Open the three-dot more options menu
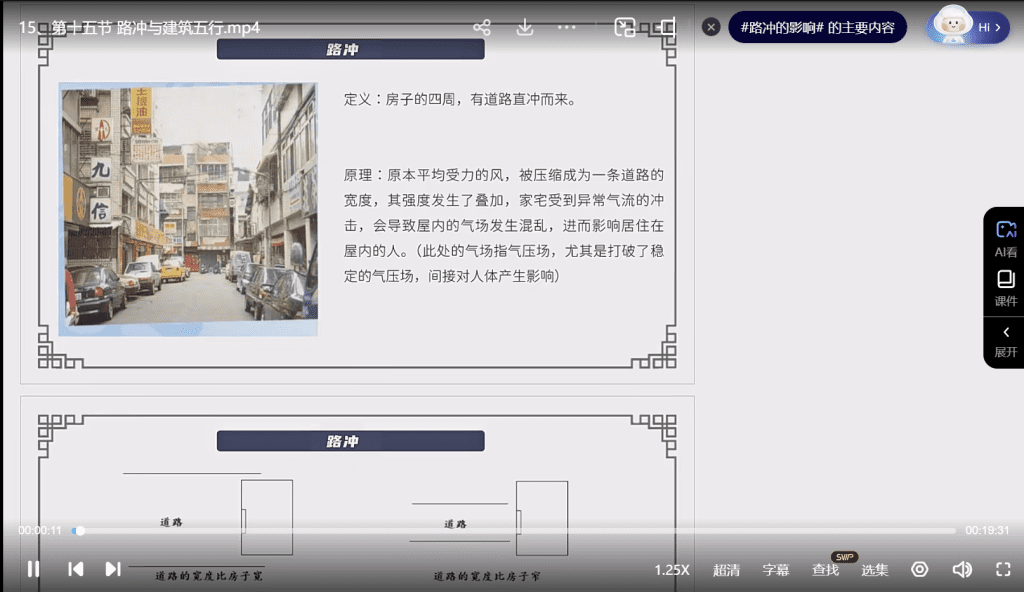The height and width of the screenshot is (592, 1024). point(567,27)
